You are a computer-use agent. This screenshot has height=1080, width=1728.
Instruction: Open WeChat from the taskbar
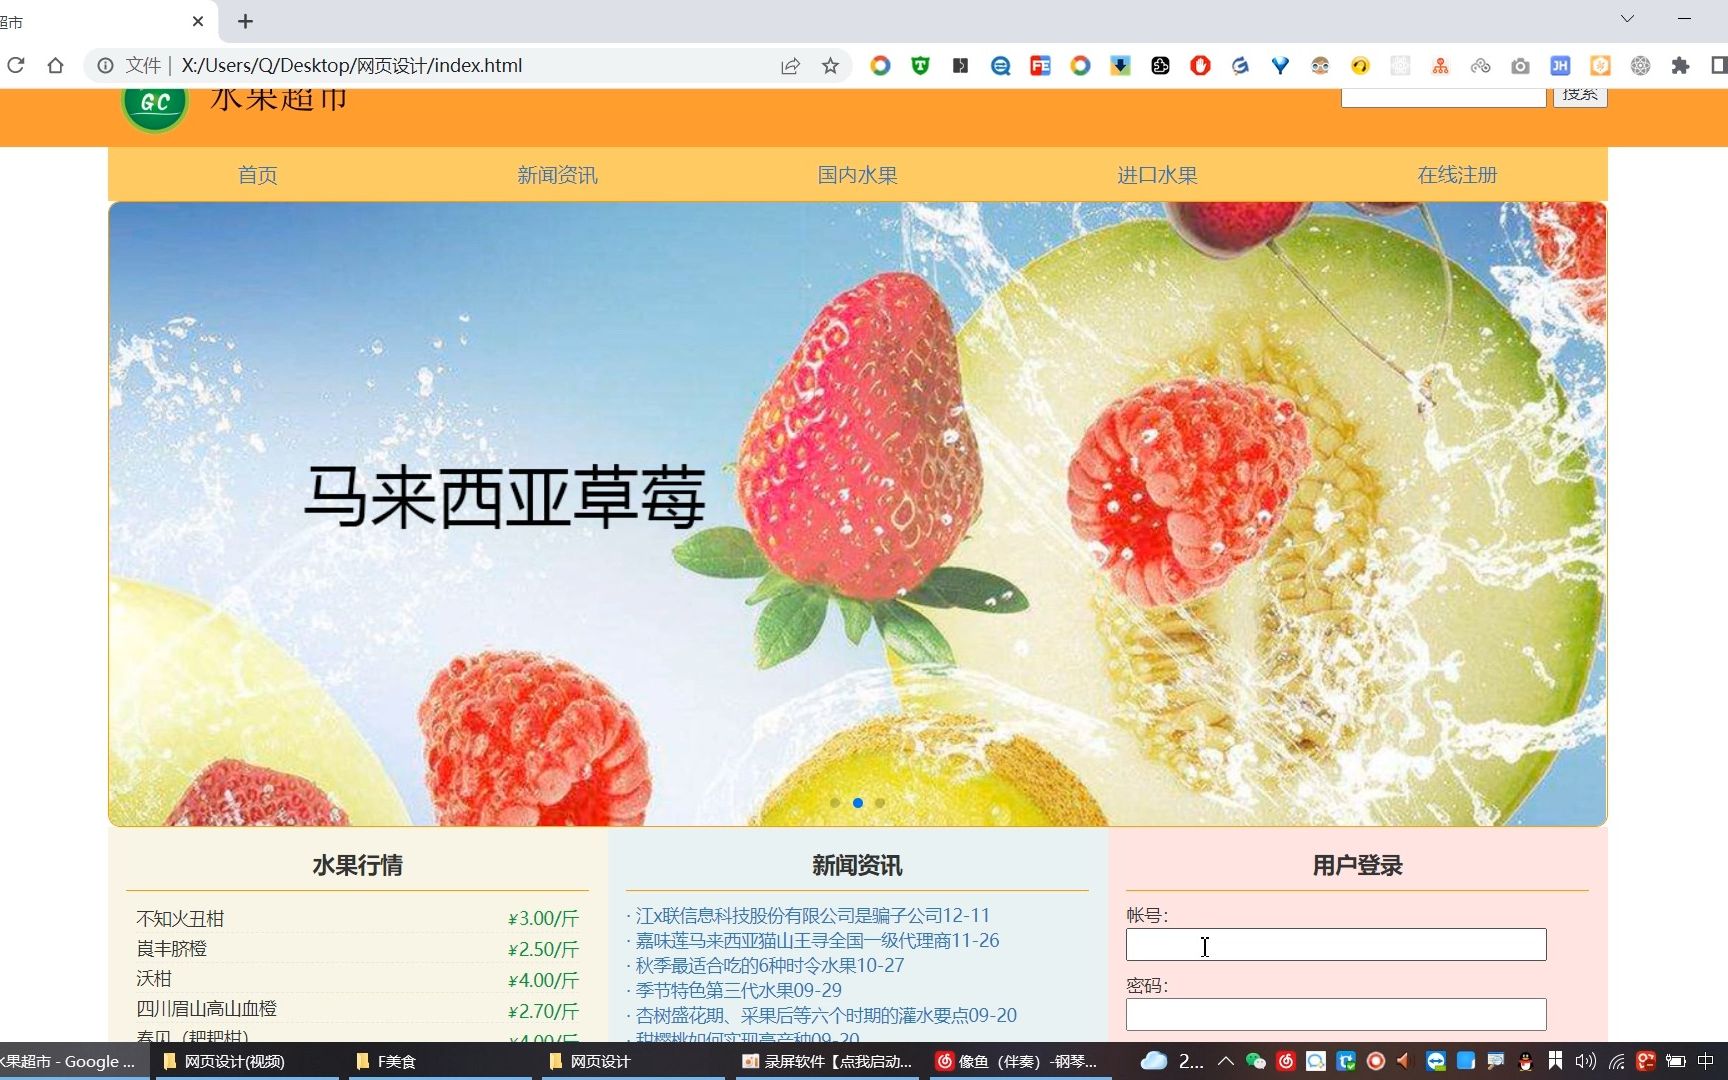(1254, 1062)
